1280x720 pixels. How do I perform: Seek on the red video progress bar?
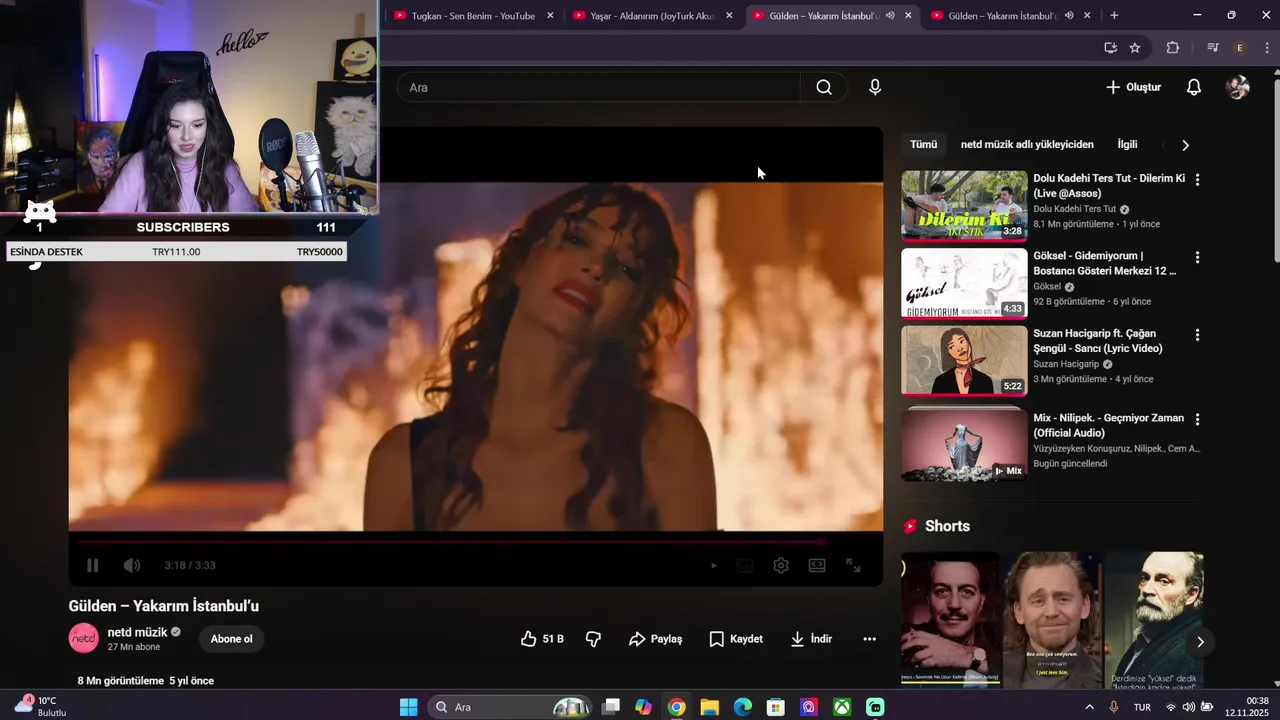click(447, 542)
